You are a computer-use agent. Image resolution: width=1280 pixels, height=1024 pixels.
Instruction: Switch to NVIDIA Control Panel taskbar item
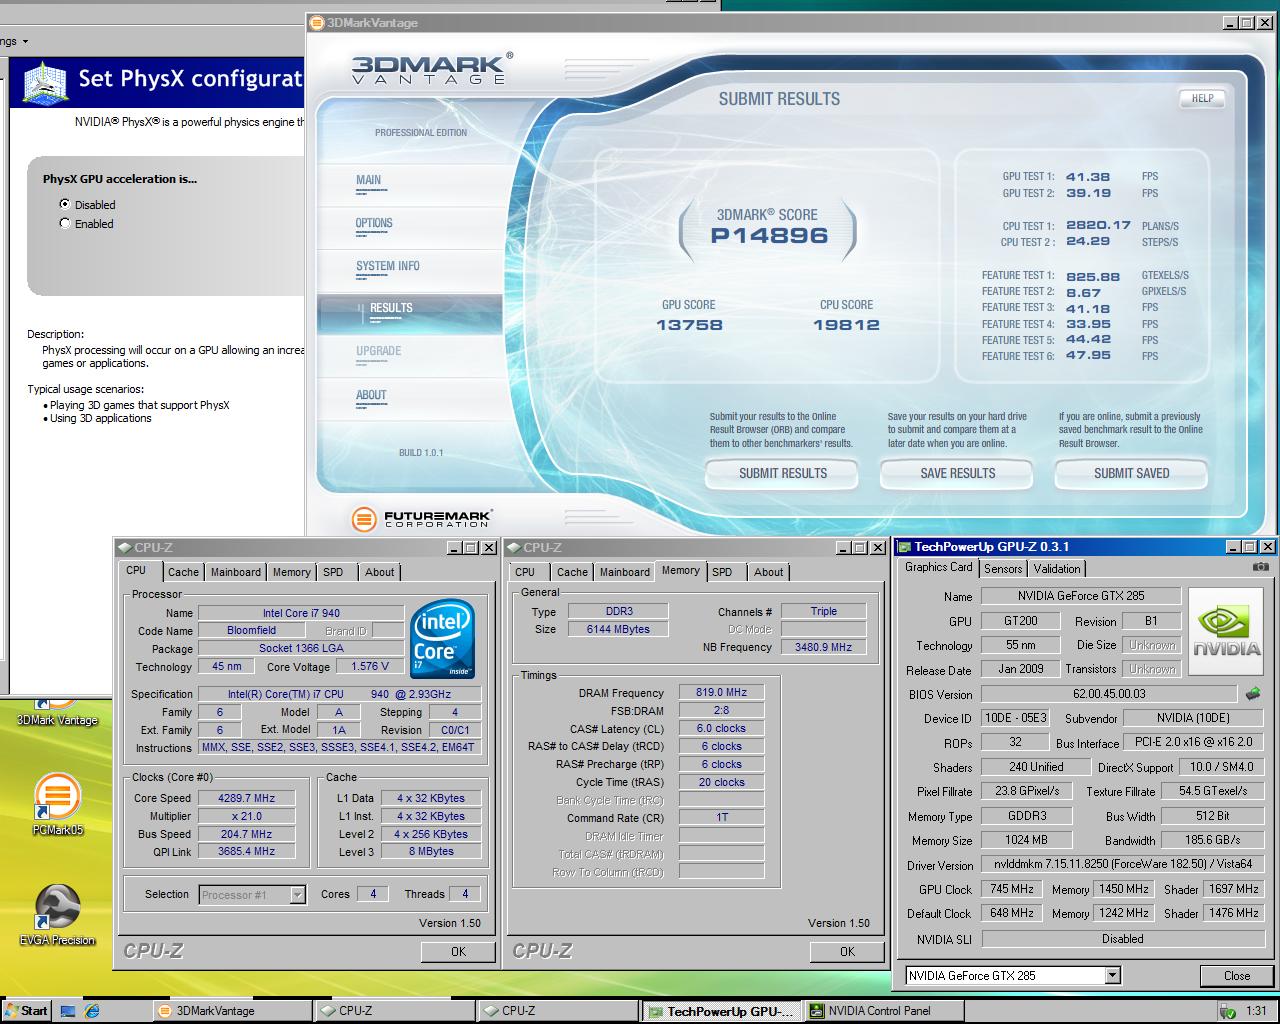(x=882, y=1011)
